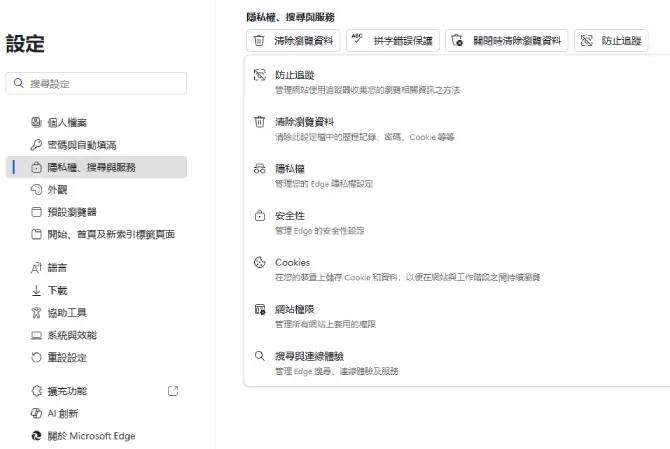Click the 關於 Microsoft Edge logo icon
This screenshot has height=449, width=670.
point(37,436)
